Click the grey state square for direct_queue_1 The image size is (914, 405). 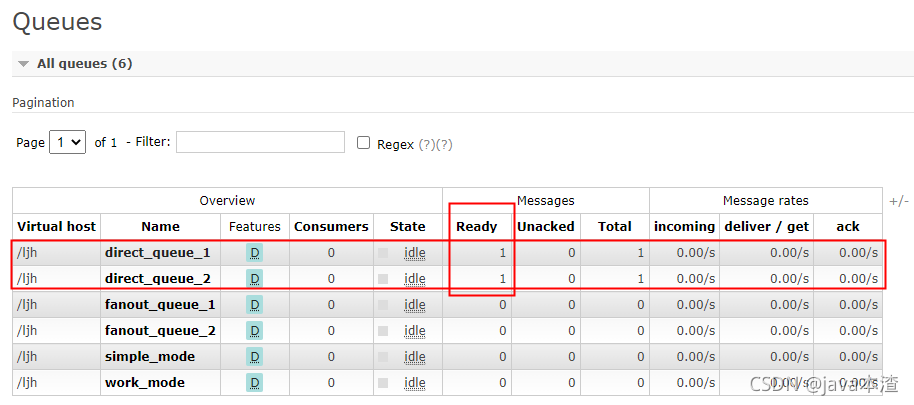click(383, 253)
